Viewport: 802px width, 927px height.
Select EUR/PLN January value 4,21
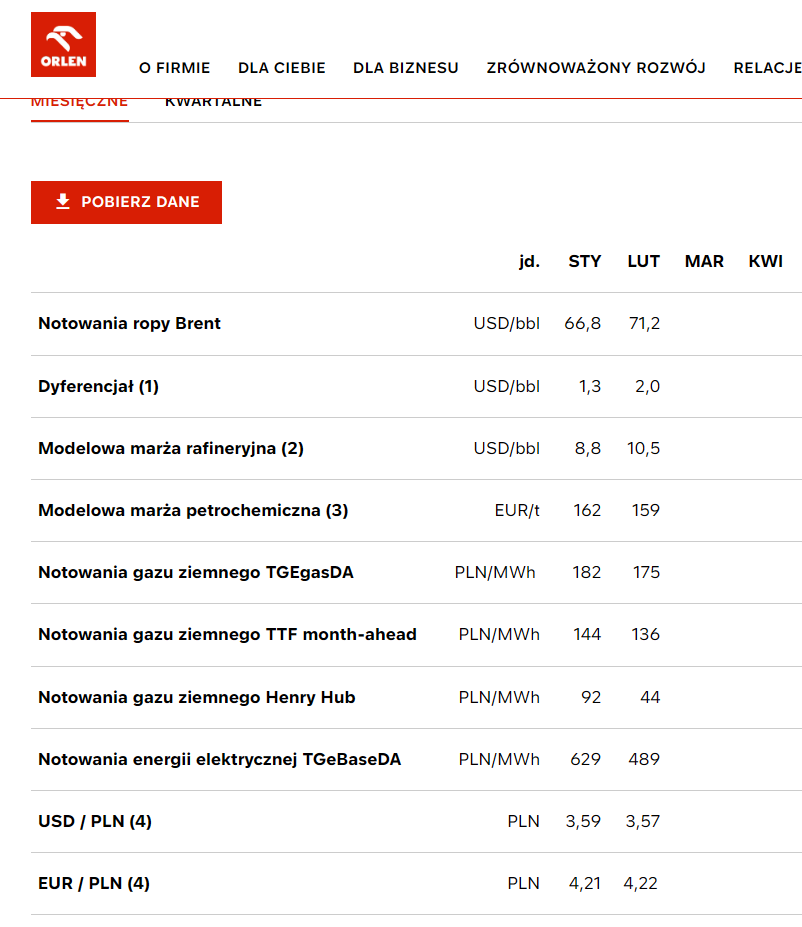(x=585, y=883)
